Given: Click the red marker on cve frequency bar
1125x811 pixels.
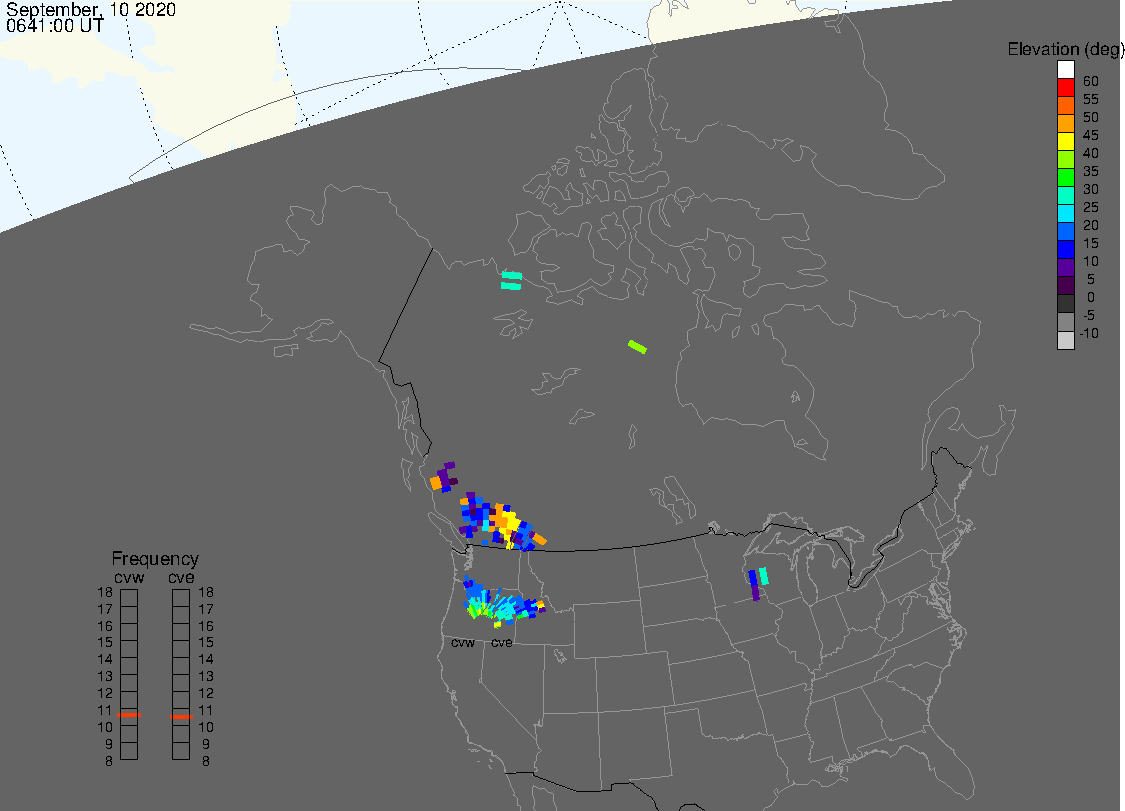Looking at the screenshot, I should pos(182,716).
